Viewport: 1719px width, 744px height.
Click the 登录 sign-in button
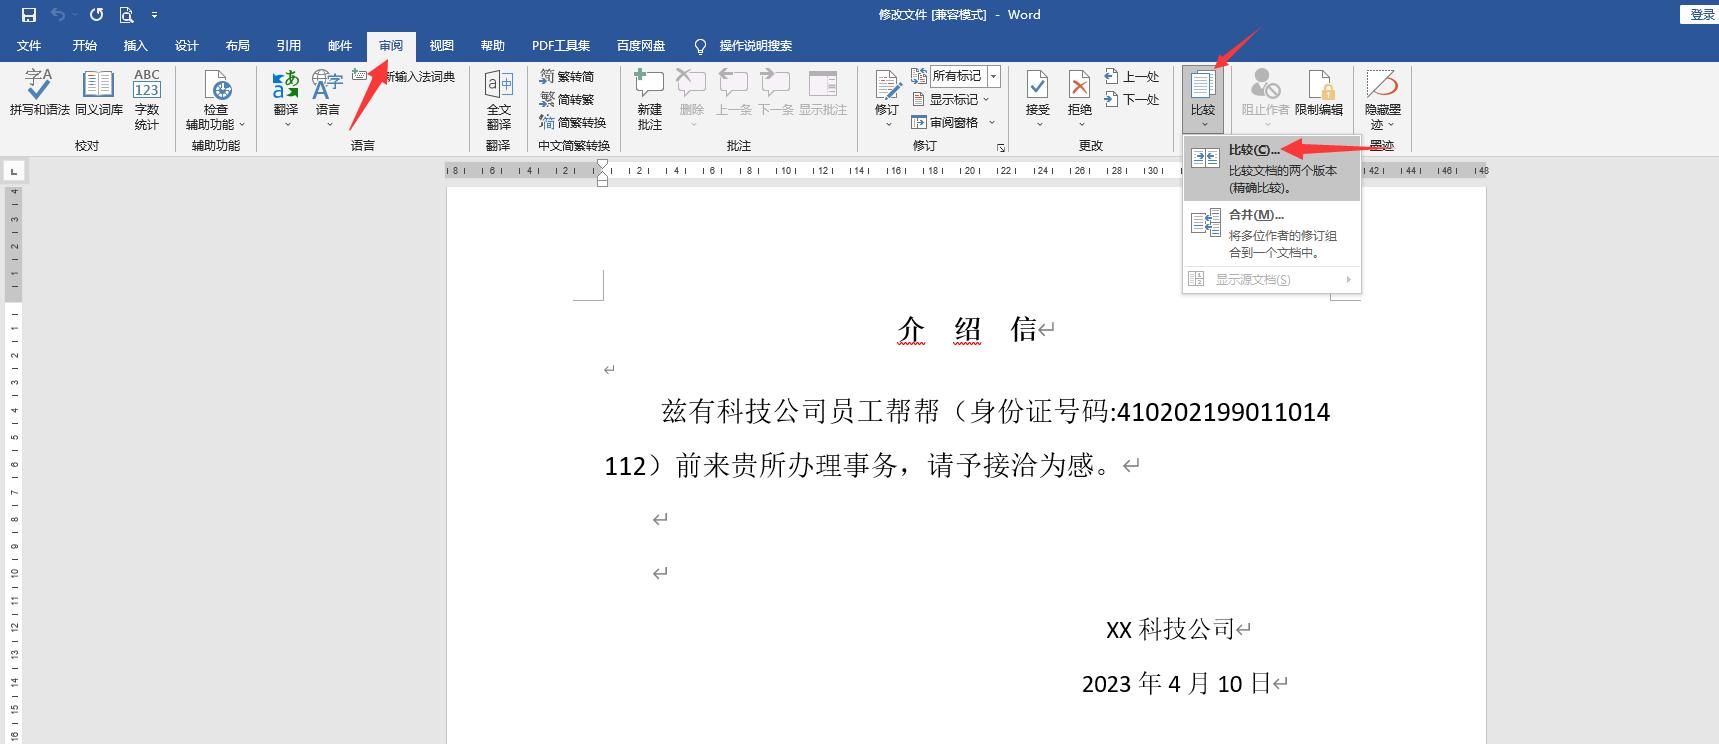click(x=1702, y=14)
